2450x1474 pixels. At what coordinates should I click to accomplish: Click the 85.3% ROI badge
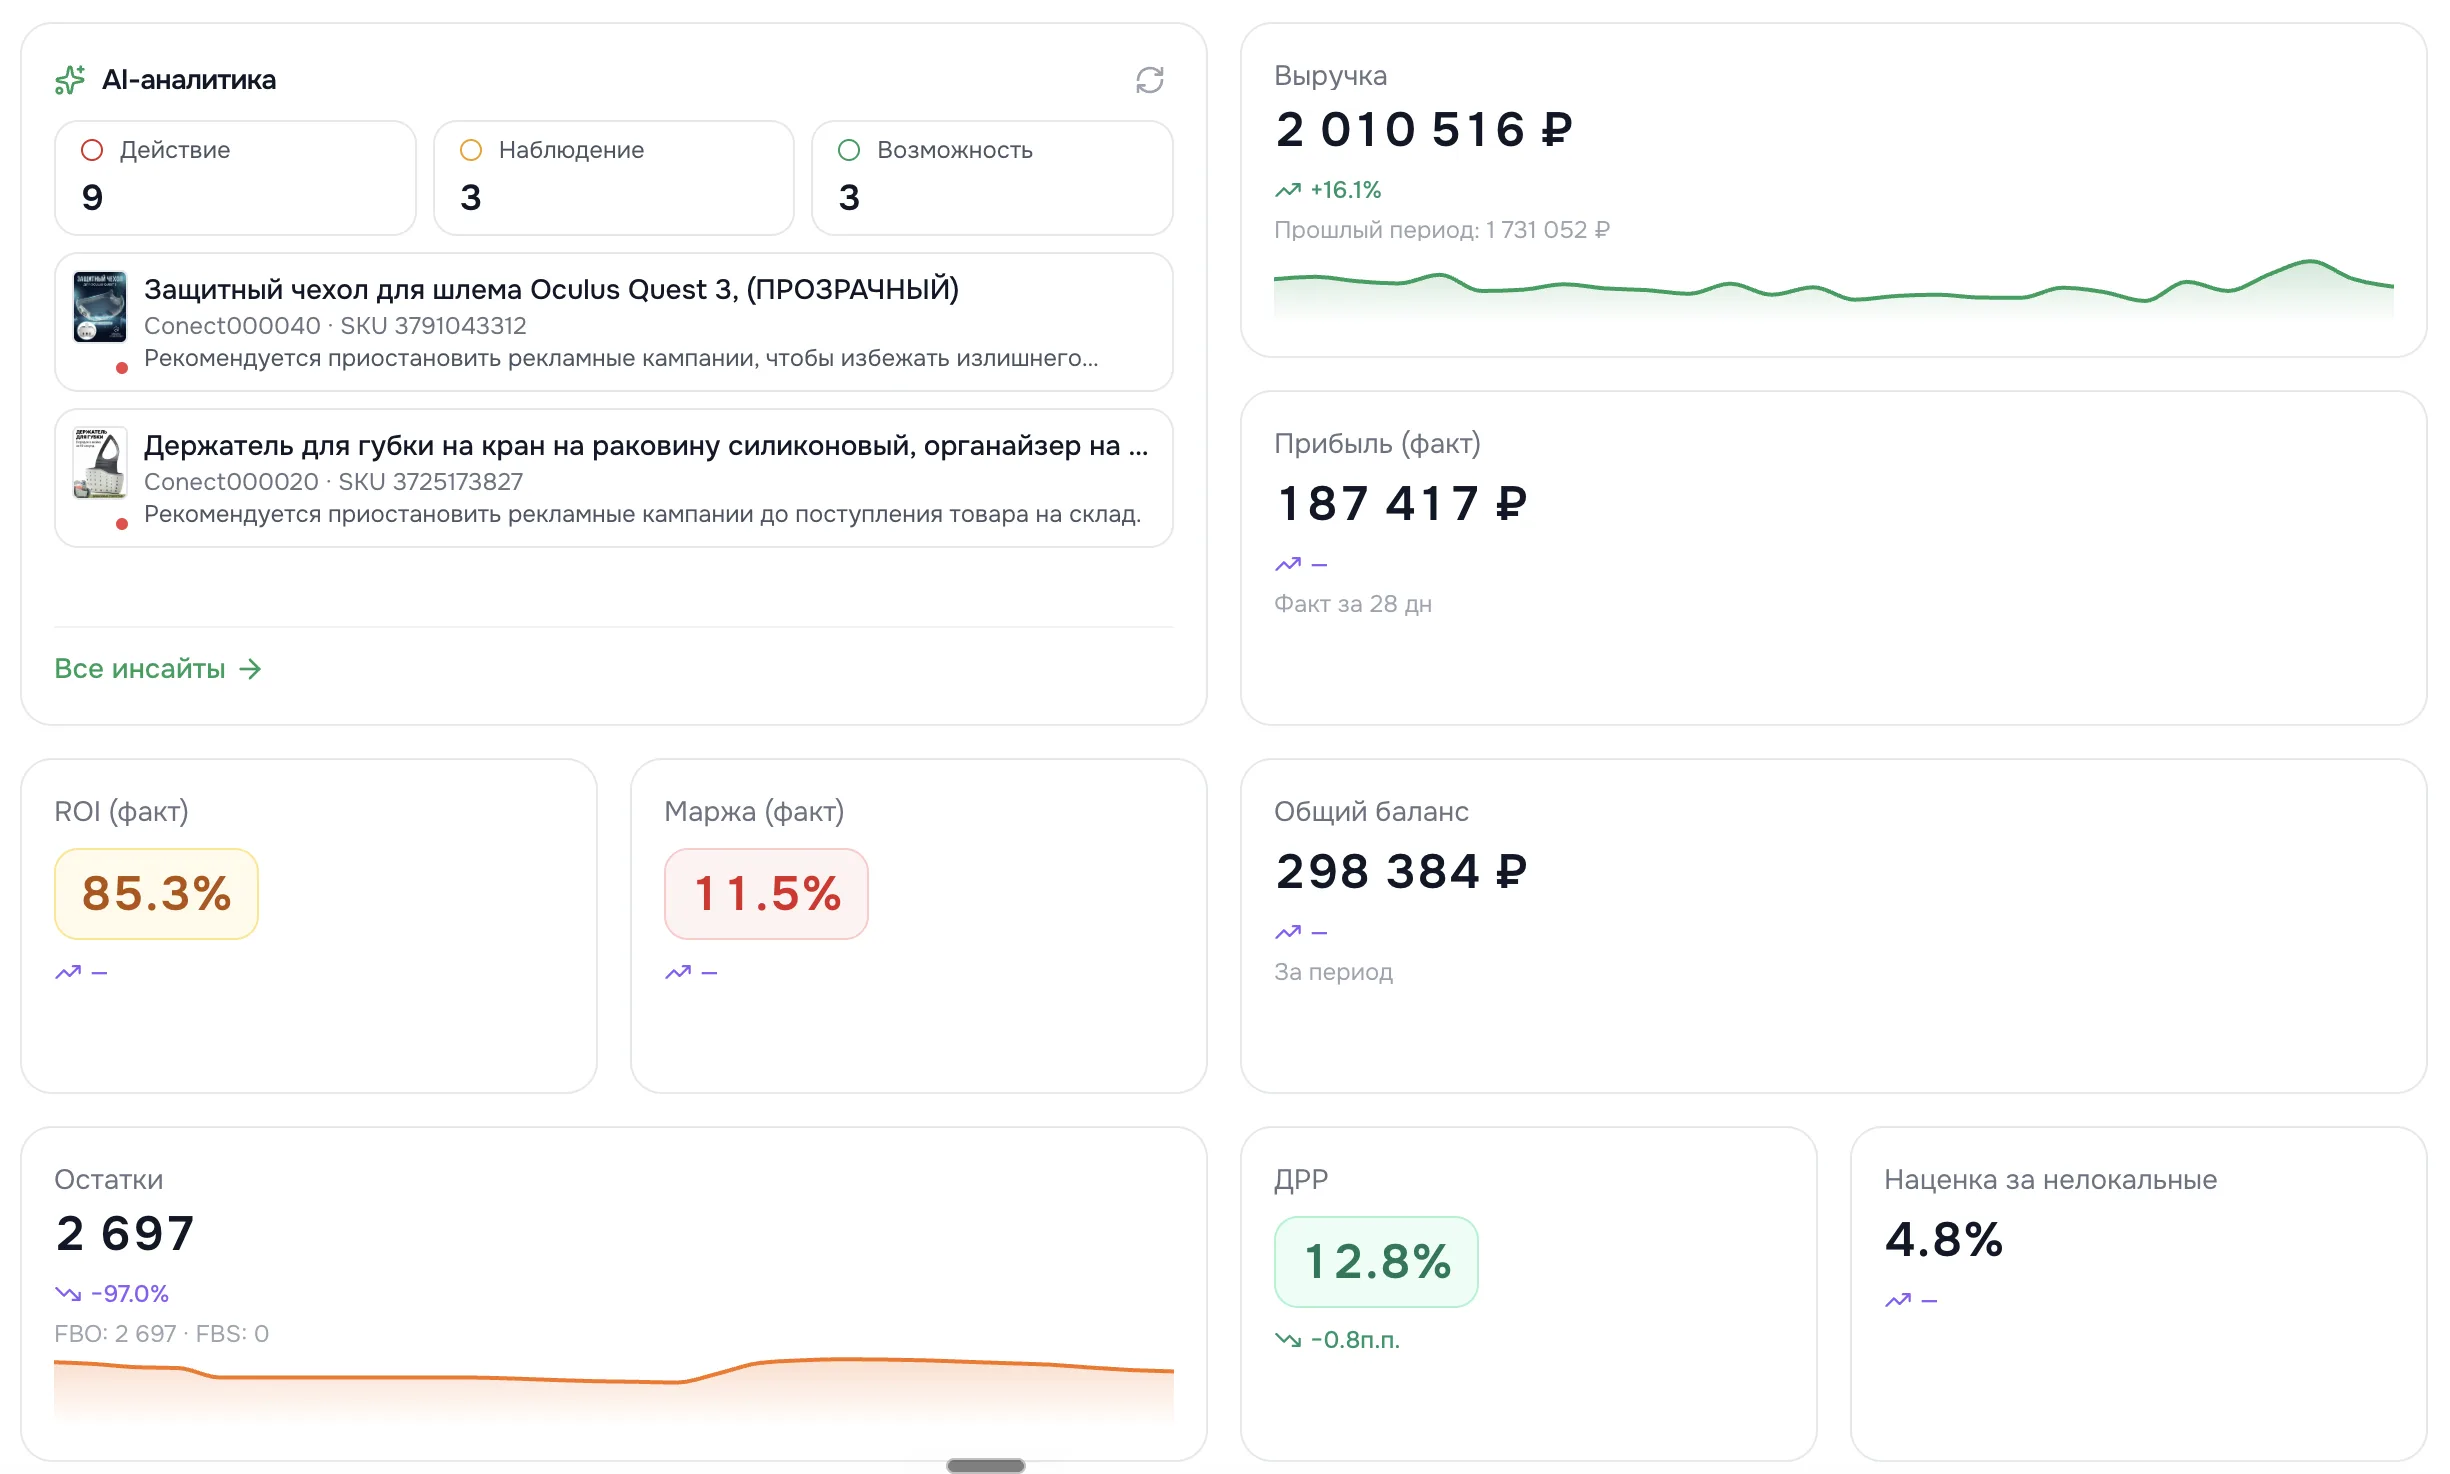pos(156,894)
